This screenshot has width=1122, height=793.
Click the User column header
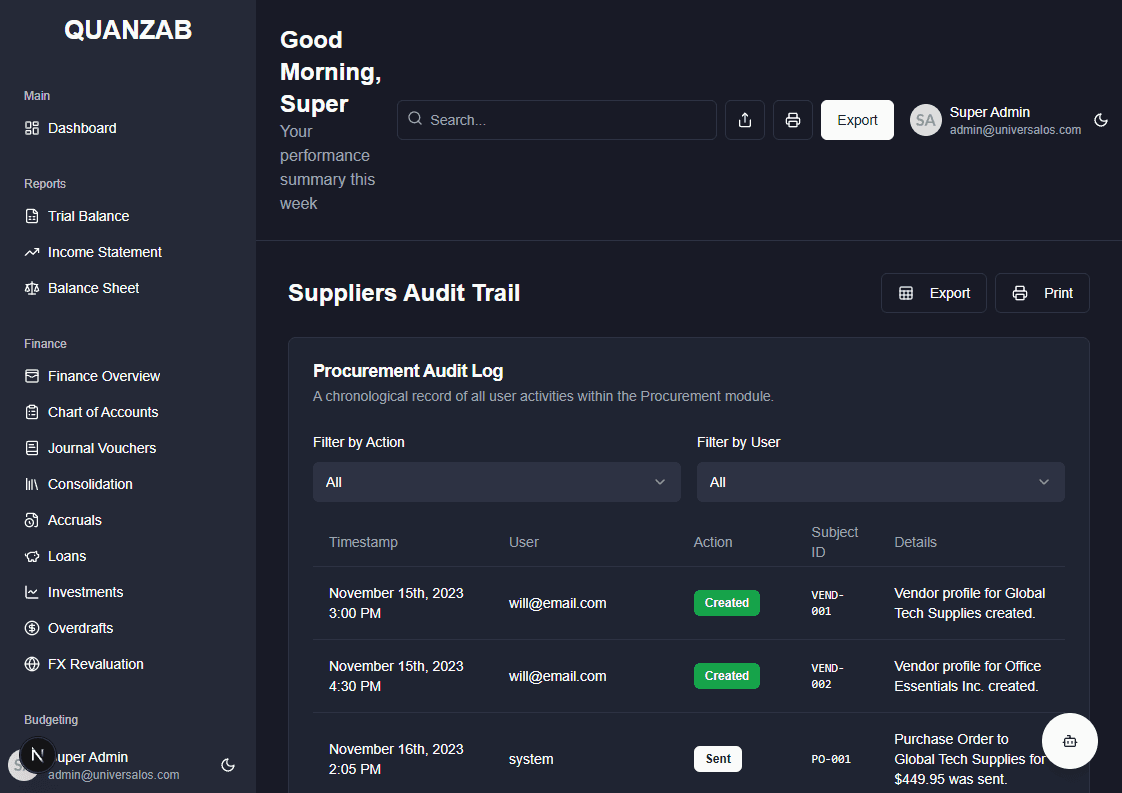tap(524, 543)
